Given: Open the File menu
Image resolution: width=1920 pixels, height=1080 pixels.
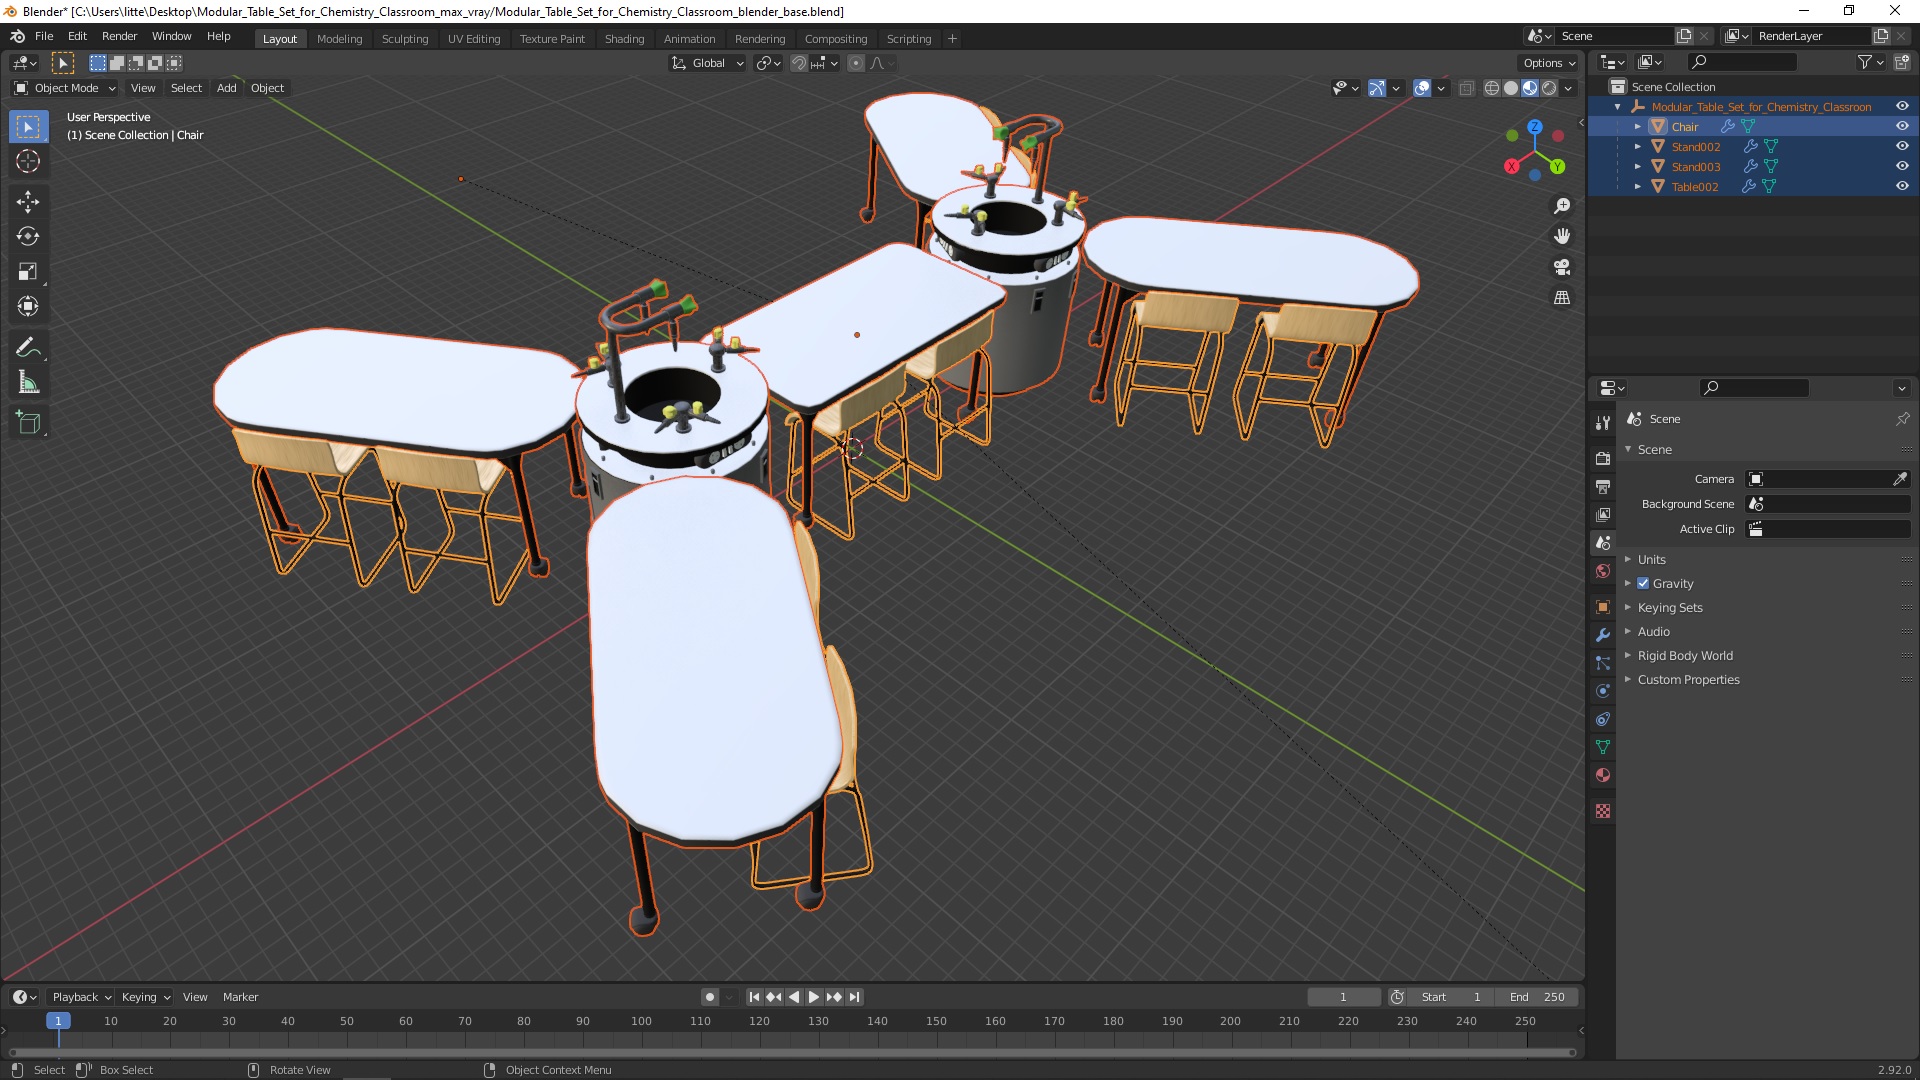Looking at the screenshot, I should pos(44,36).
